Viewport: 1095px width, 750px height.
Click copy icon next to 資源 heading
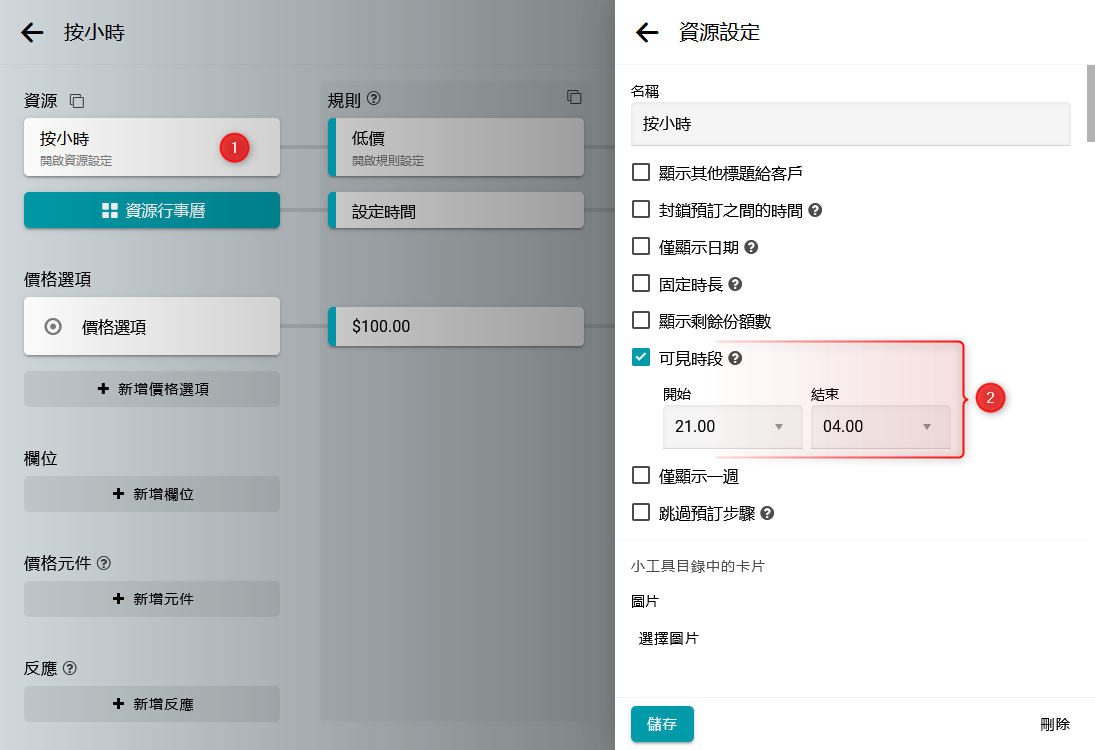77,100
